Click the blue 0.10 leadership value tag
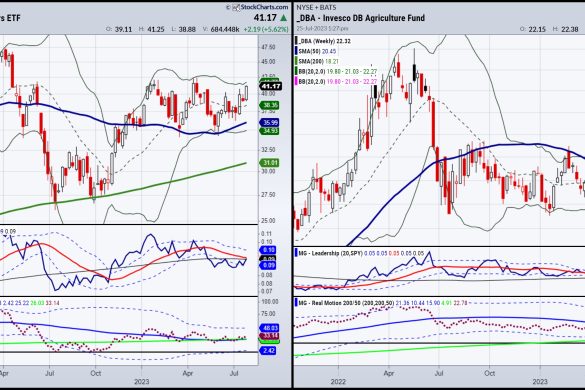585x390 pixels. (x=268, y=250)
